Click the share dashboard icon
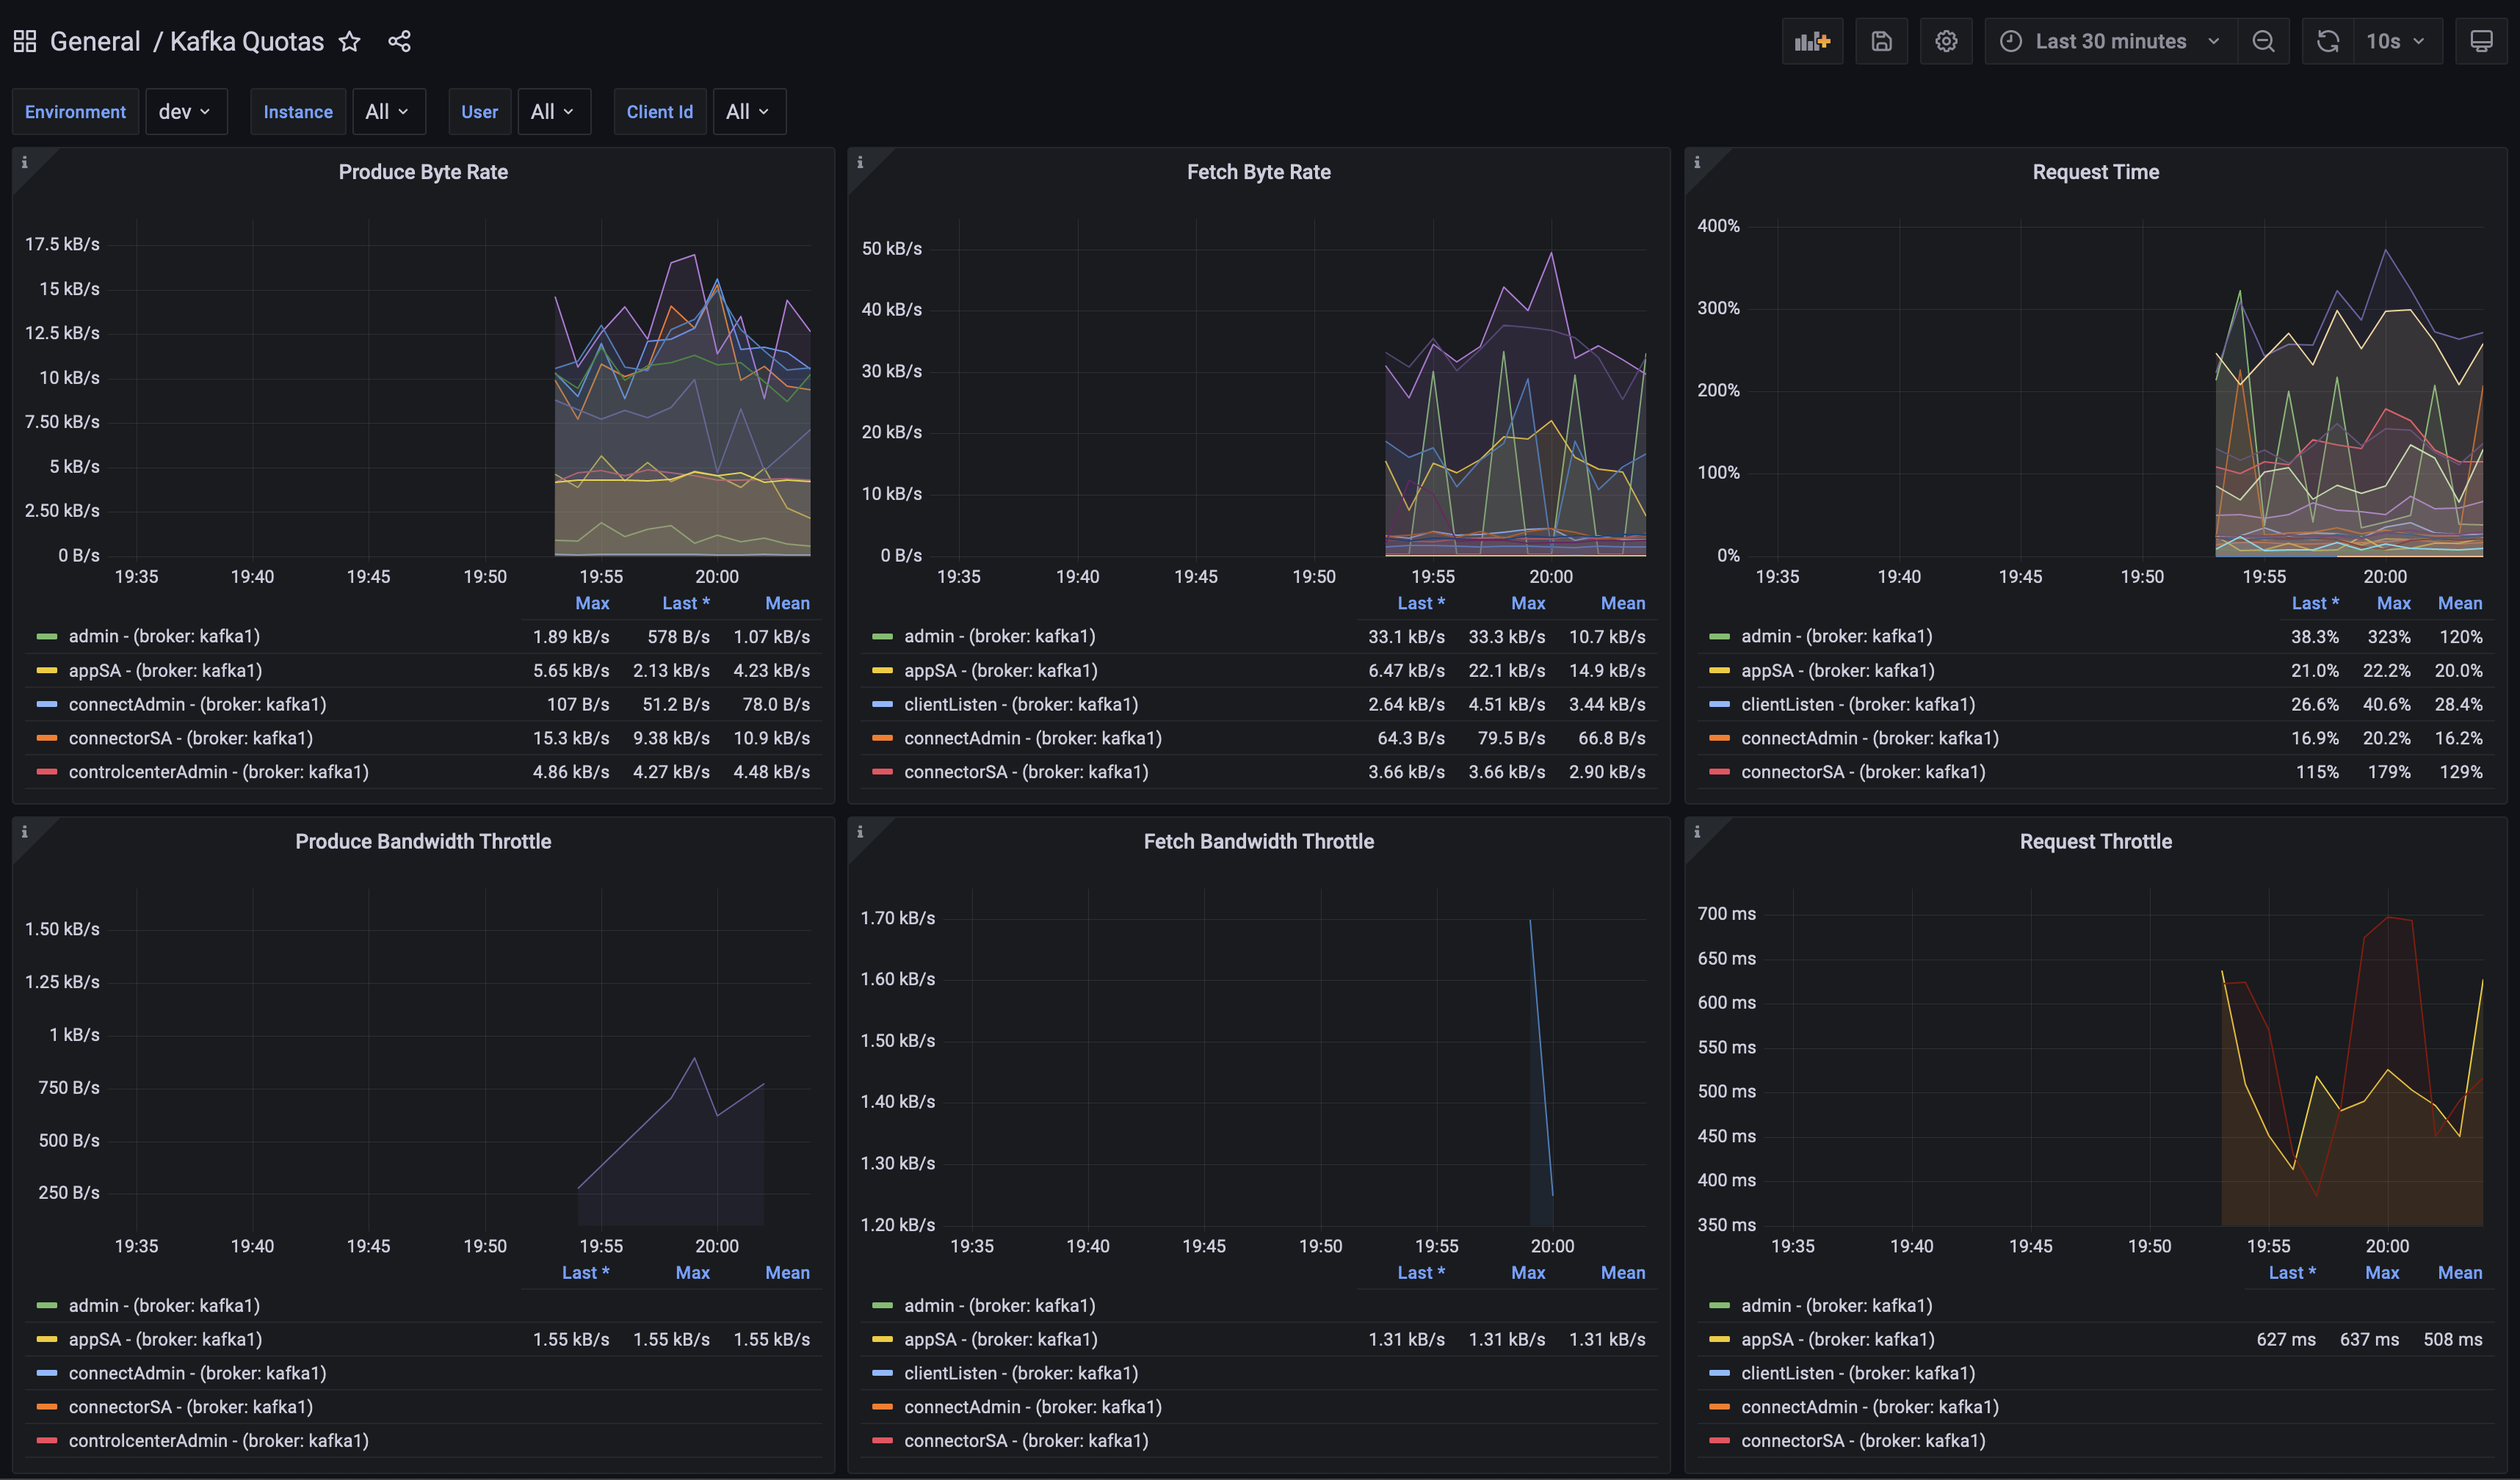 pyautogui.click(x=399, y=41)
